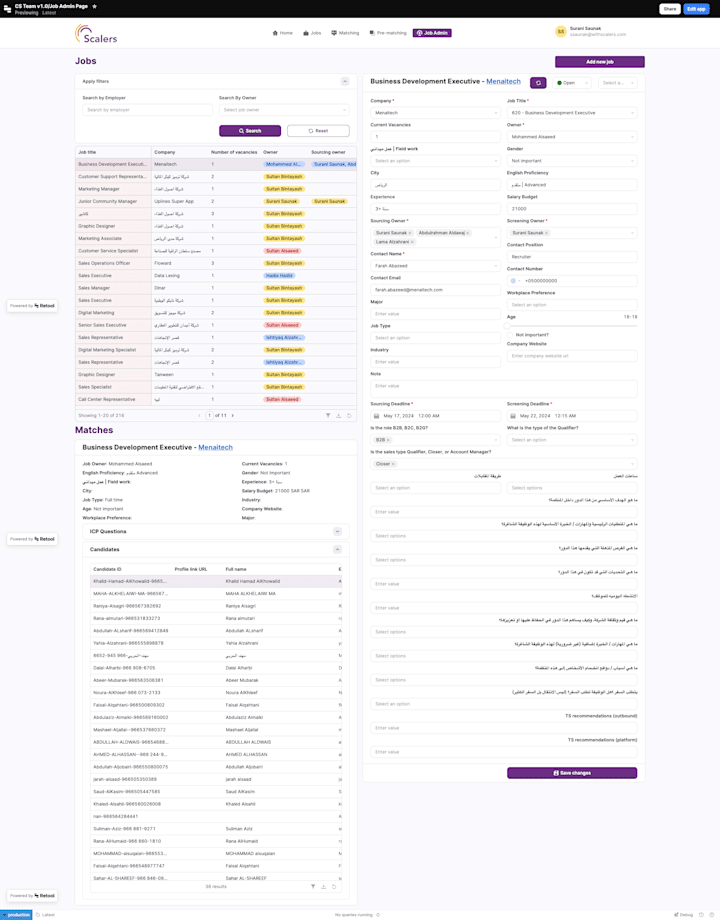Screen dimensions: 720x920
Task: Remove Lama Alzahrani tag from Sourcing Owner
Action: pyautogui.click(x=412, y=242)
